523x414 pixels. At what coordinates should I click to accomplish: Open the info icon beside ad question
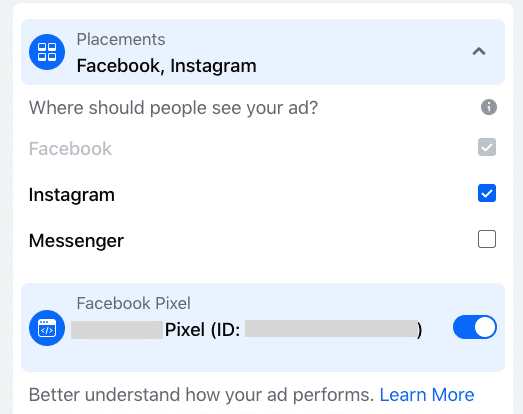point(489,107)
